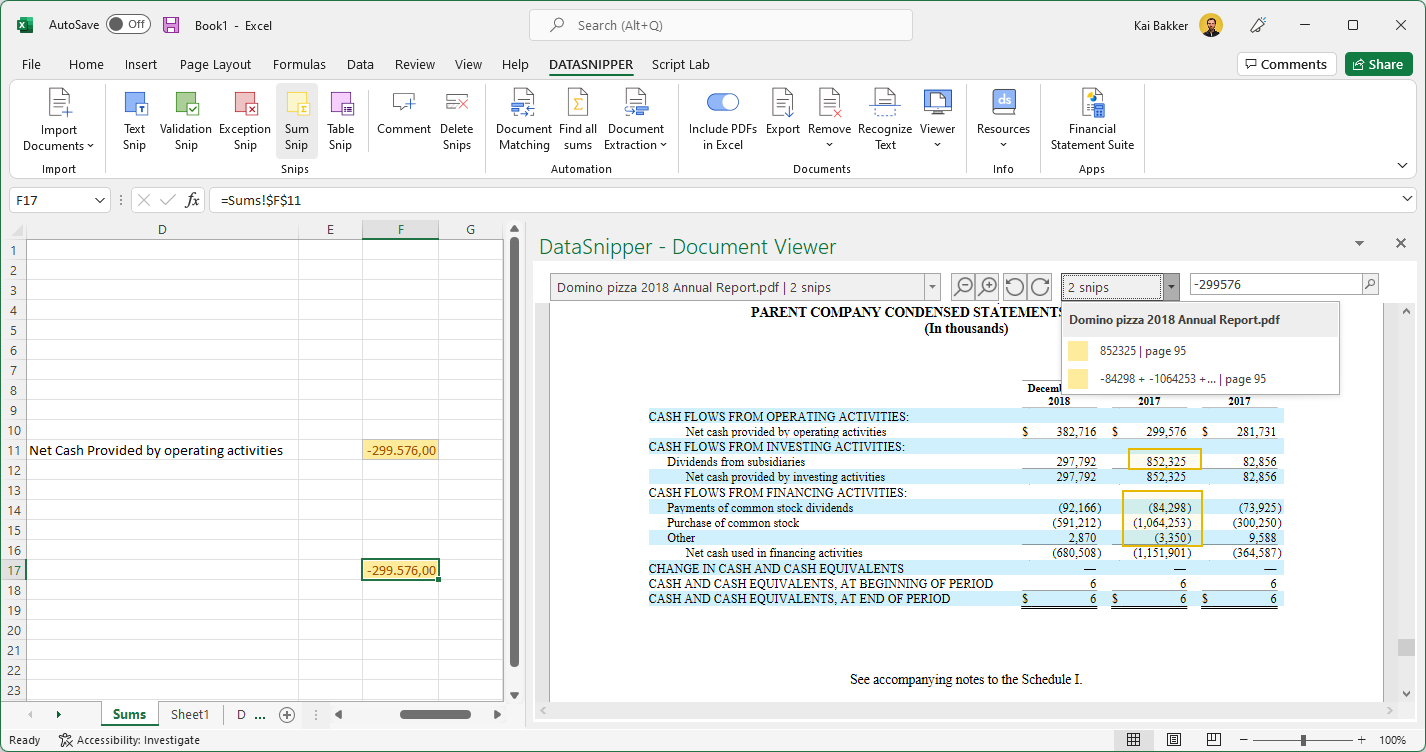This screenshot has width=1426, height=752.
Task: Close the Document Viewer pane
Action: click(x=1401, y=243)
